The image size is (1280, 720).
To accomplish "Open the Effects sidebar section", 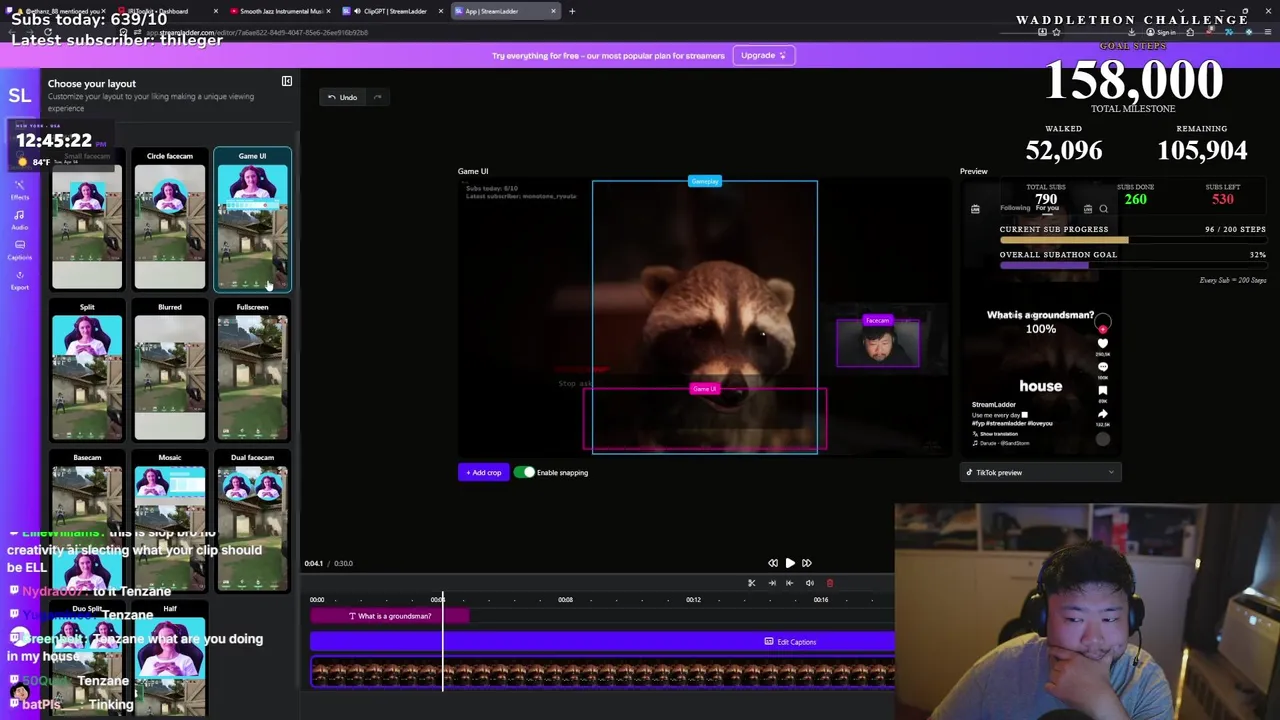I will (x=20, y=190).
